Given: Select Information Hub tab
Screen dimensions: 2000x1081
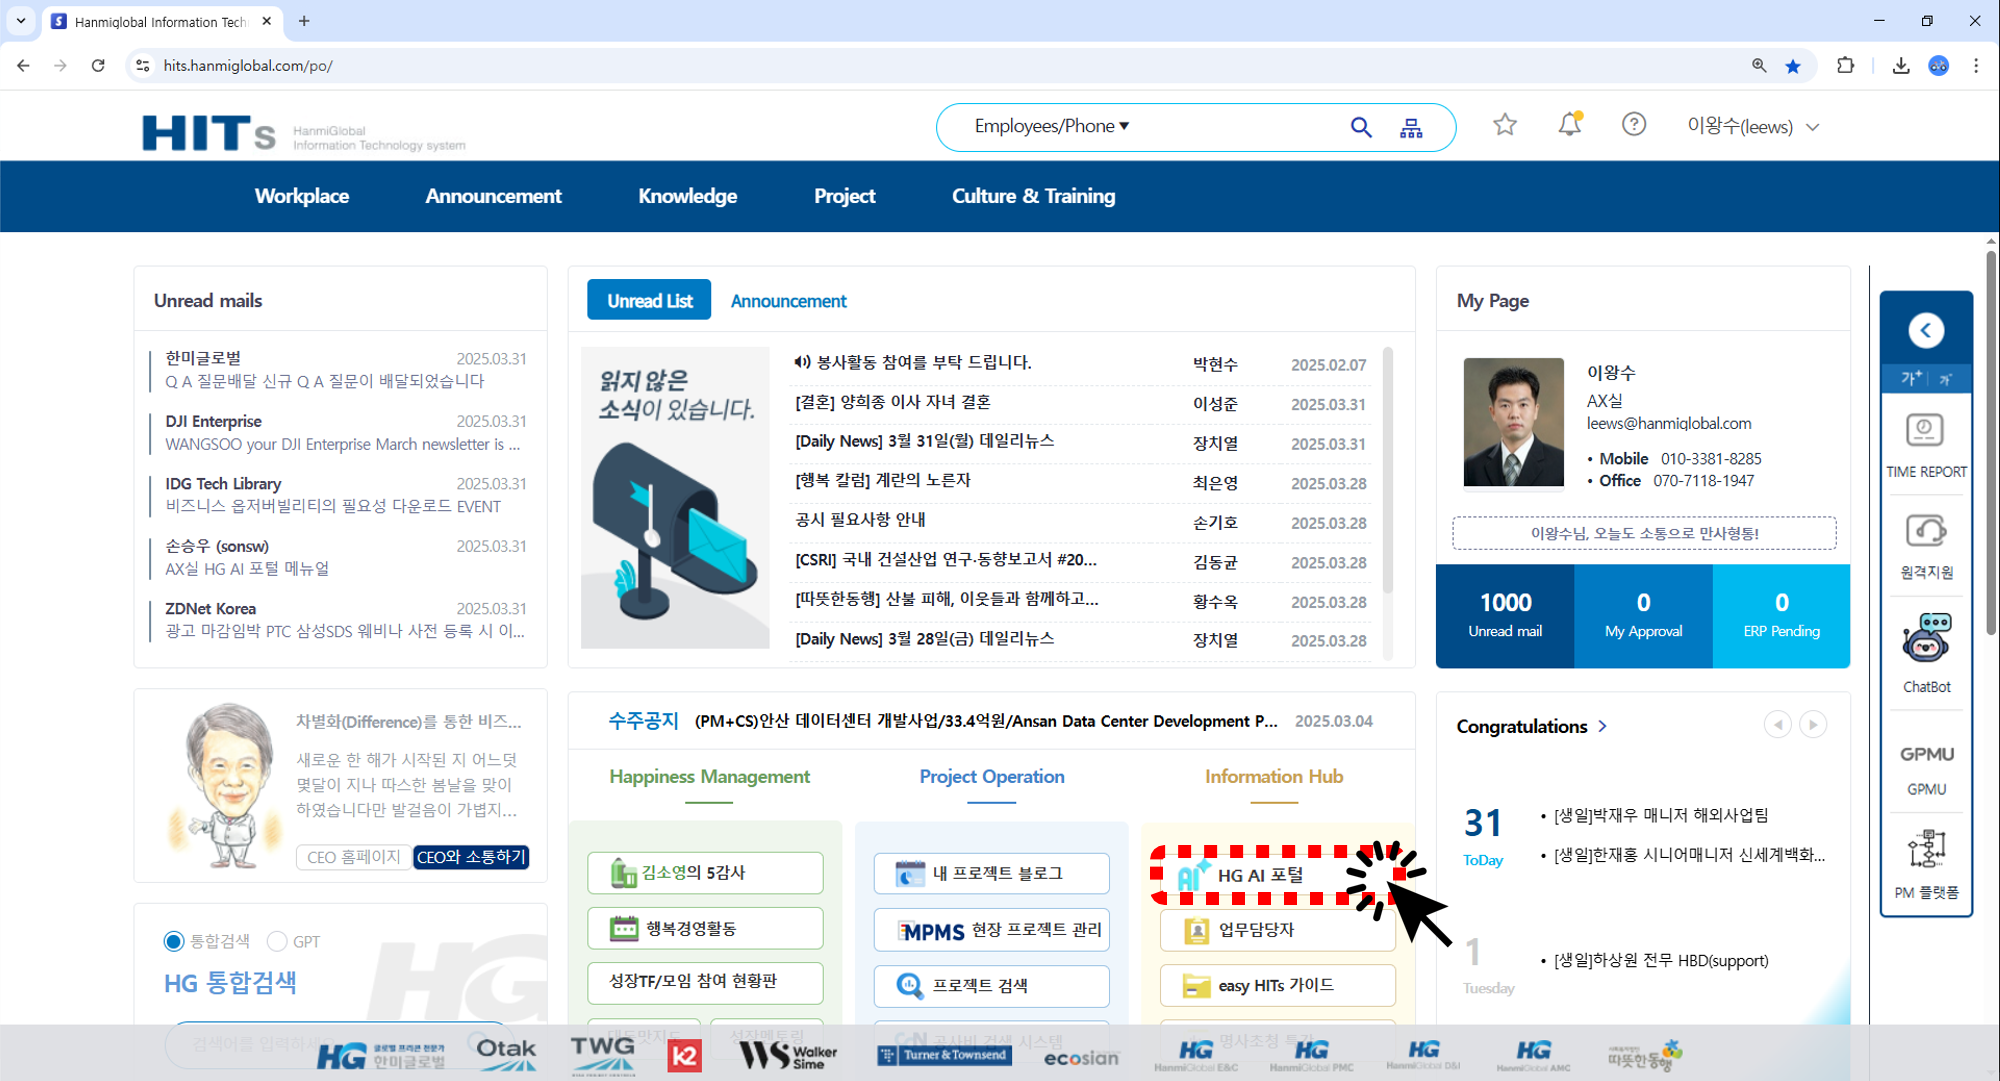Looking at the screenshot, I should point(1273,777).
